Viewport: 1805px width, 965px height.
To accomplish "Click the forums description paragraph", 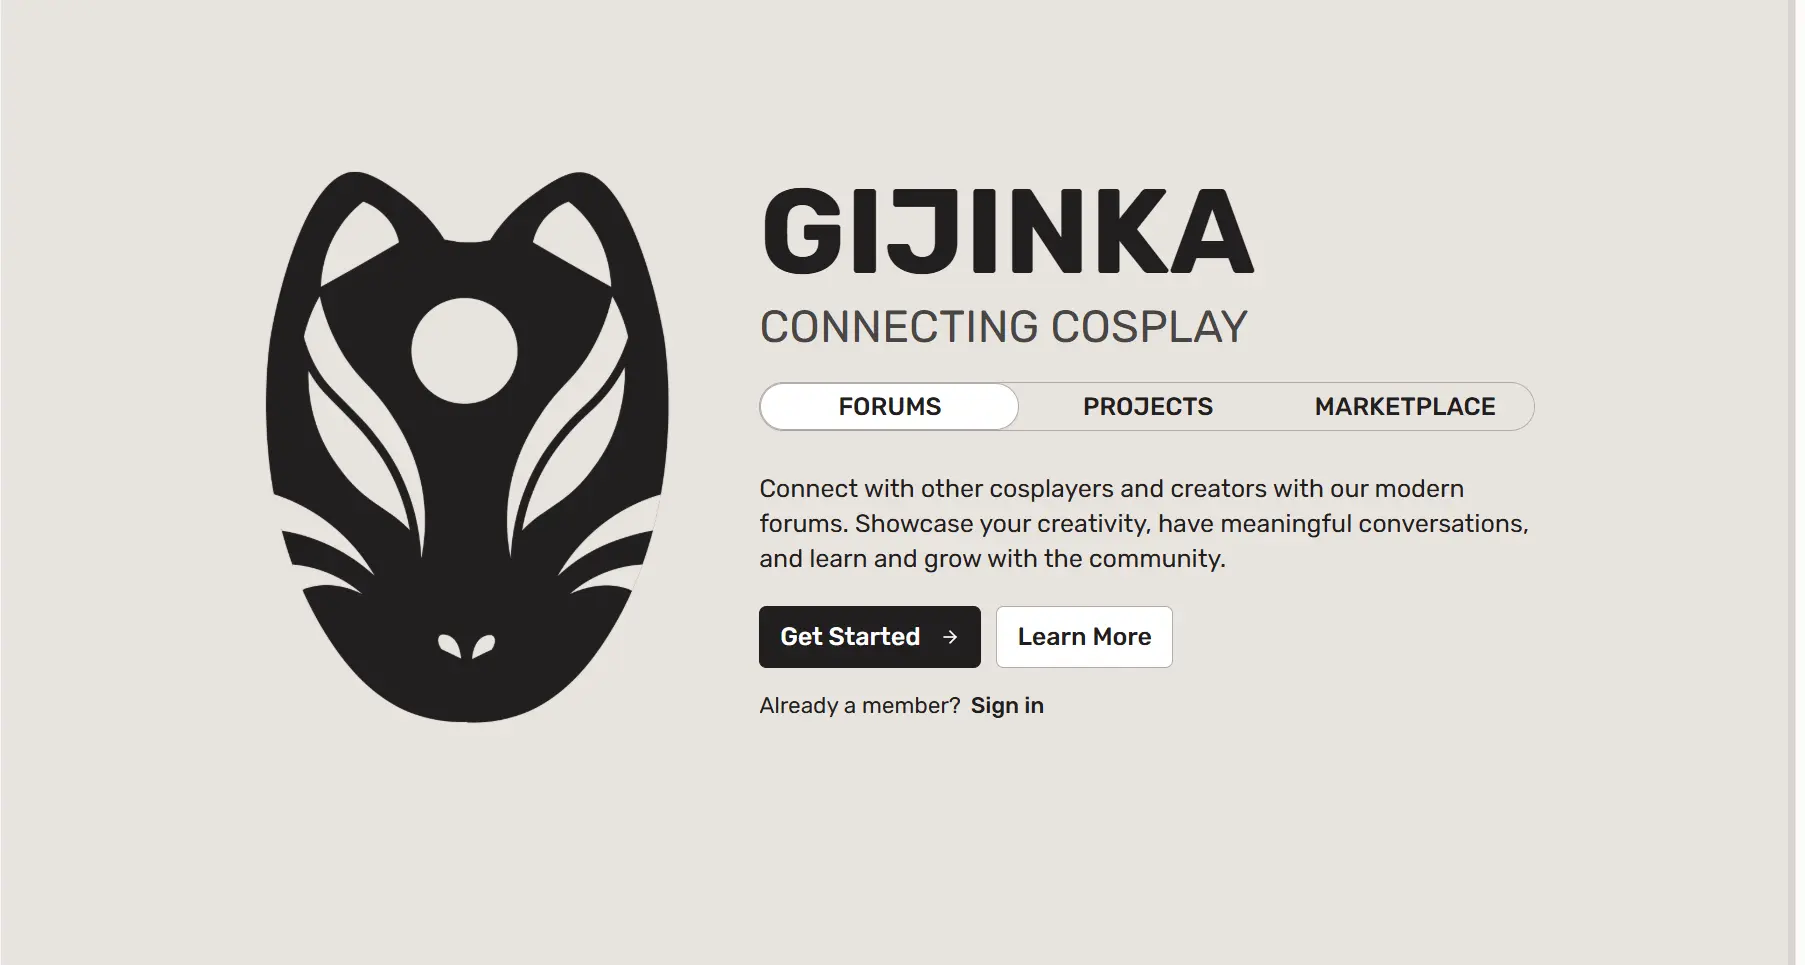I will click(x=1144, y=524).
